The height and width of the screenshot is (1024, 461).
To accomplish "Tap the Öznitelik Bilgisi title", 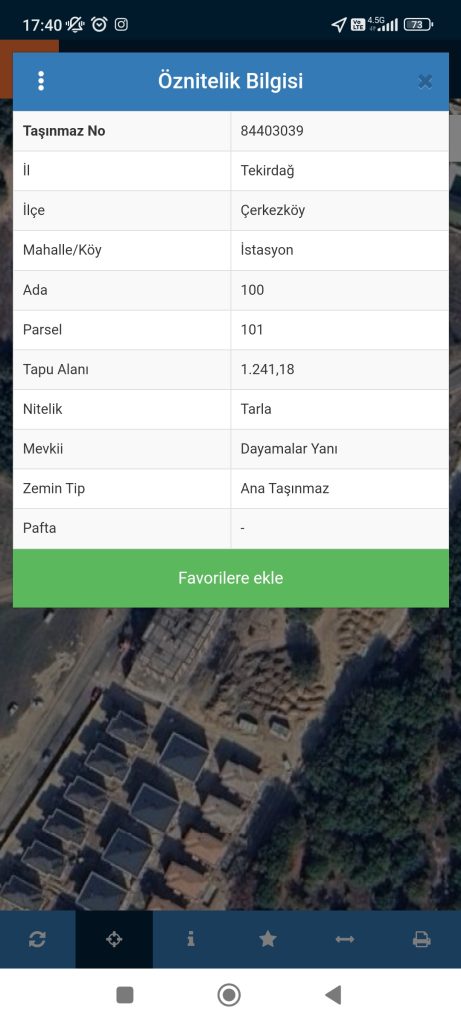I will [230, 82].
